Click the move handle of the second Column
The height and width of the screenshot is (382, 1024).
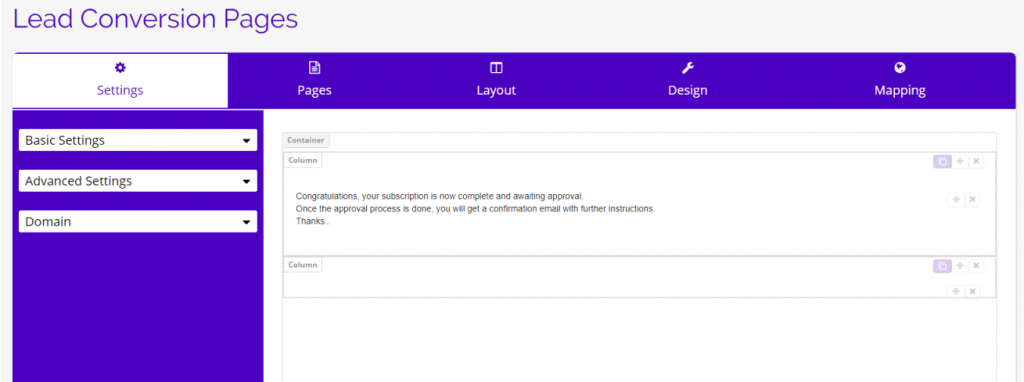pos(960,266)
